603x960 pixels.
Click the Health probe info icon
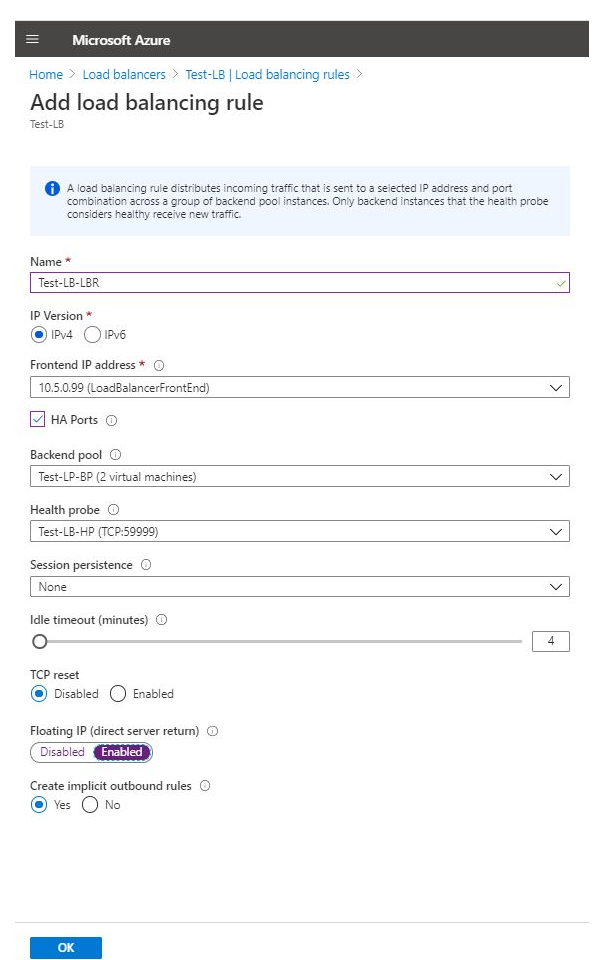pos(113,510)
